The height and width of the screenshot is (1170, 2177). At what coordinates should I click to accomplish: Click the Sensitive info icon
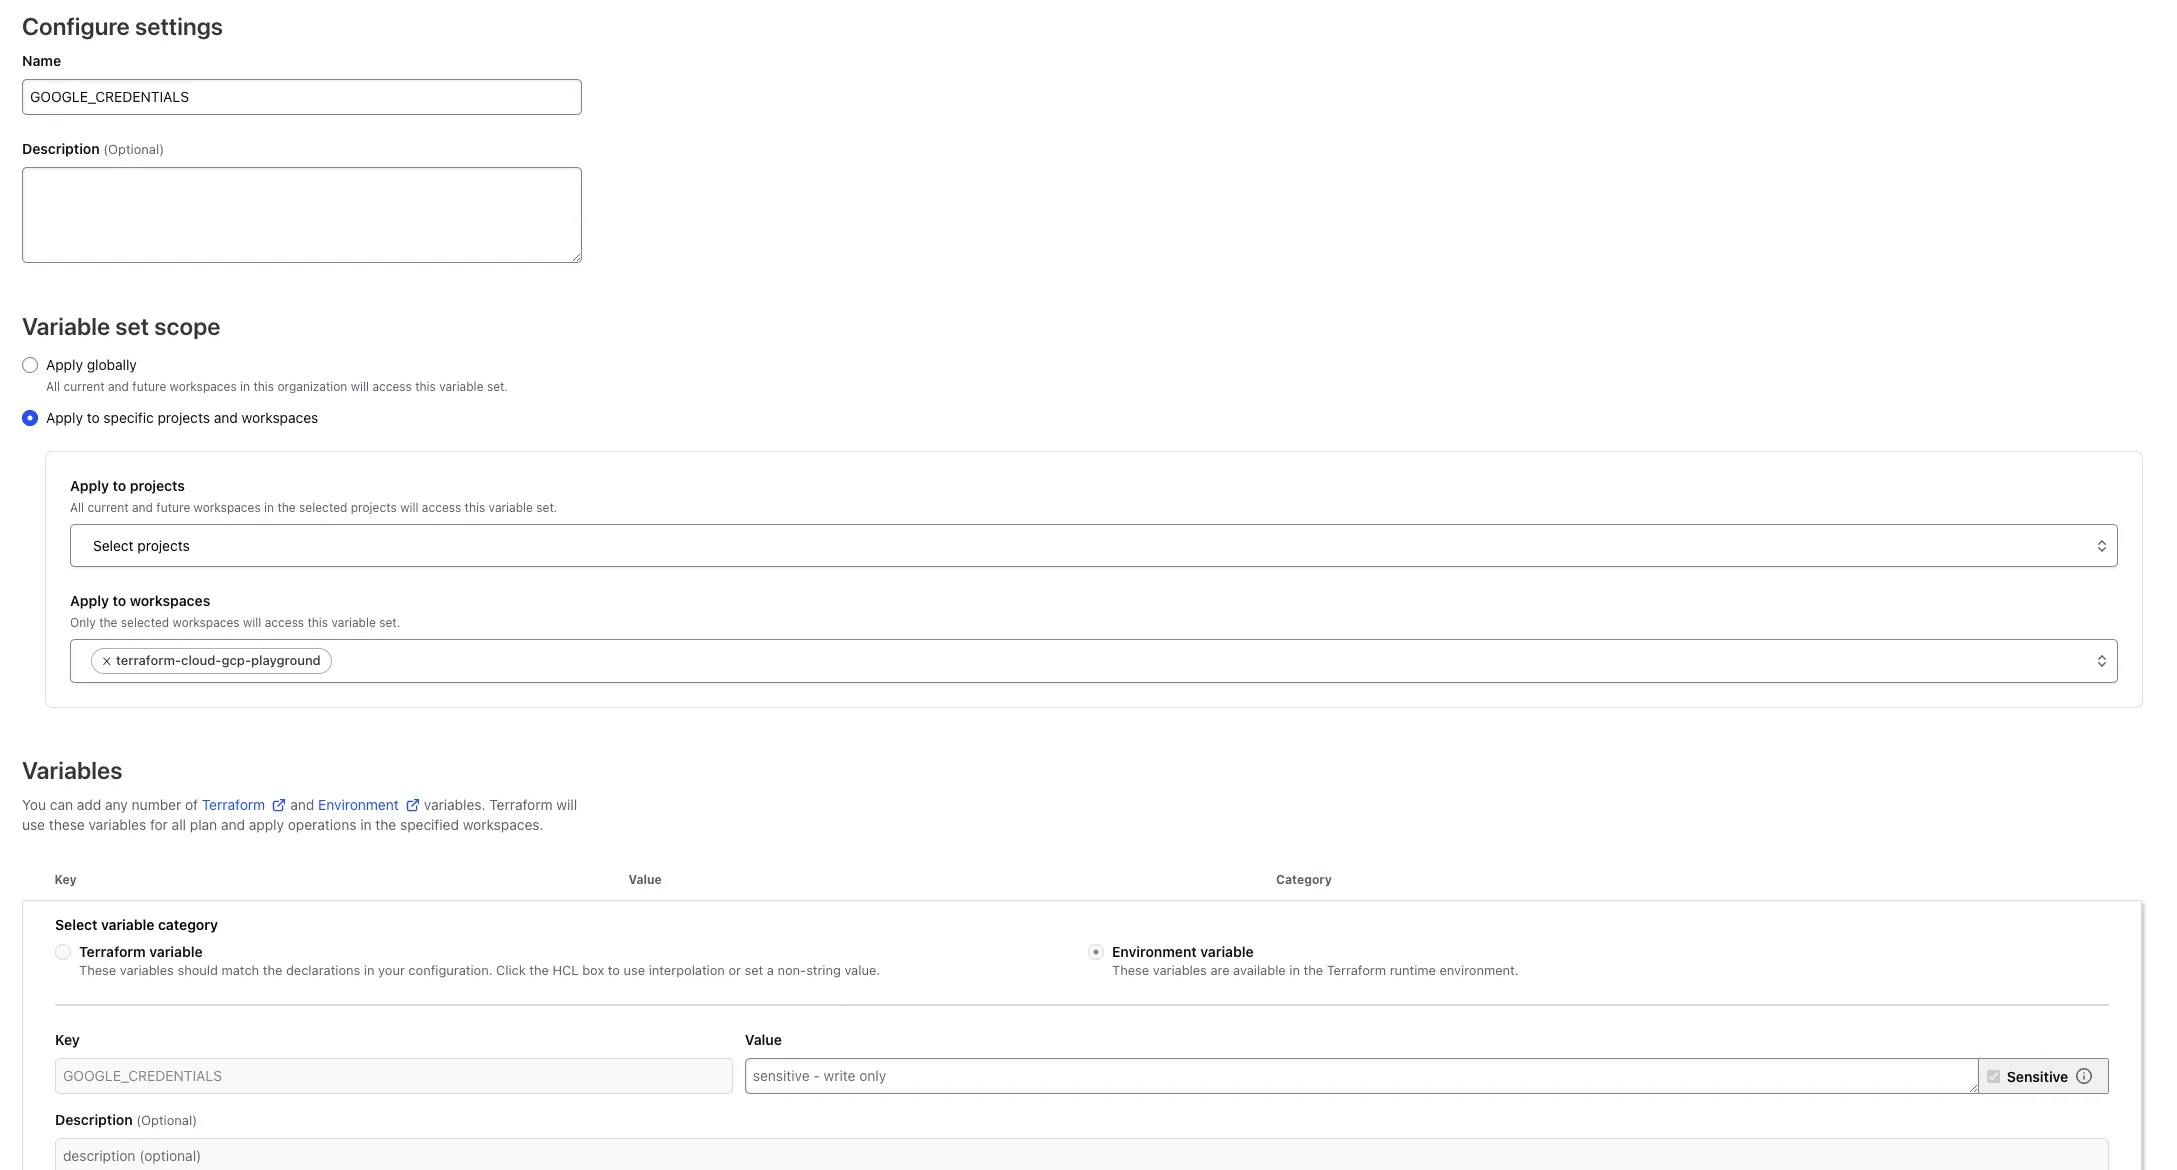[x=2084, y=1076]
